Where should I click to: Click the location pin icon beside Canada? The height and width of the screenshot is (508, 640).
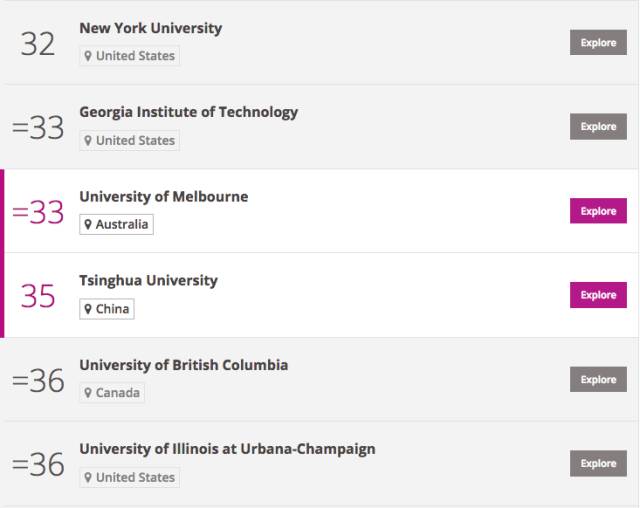click(x=88, y=393)
